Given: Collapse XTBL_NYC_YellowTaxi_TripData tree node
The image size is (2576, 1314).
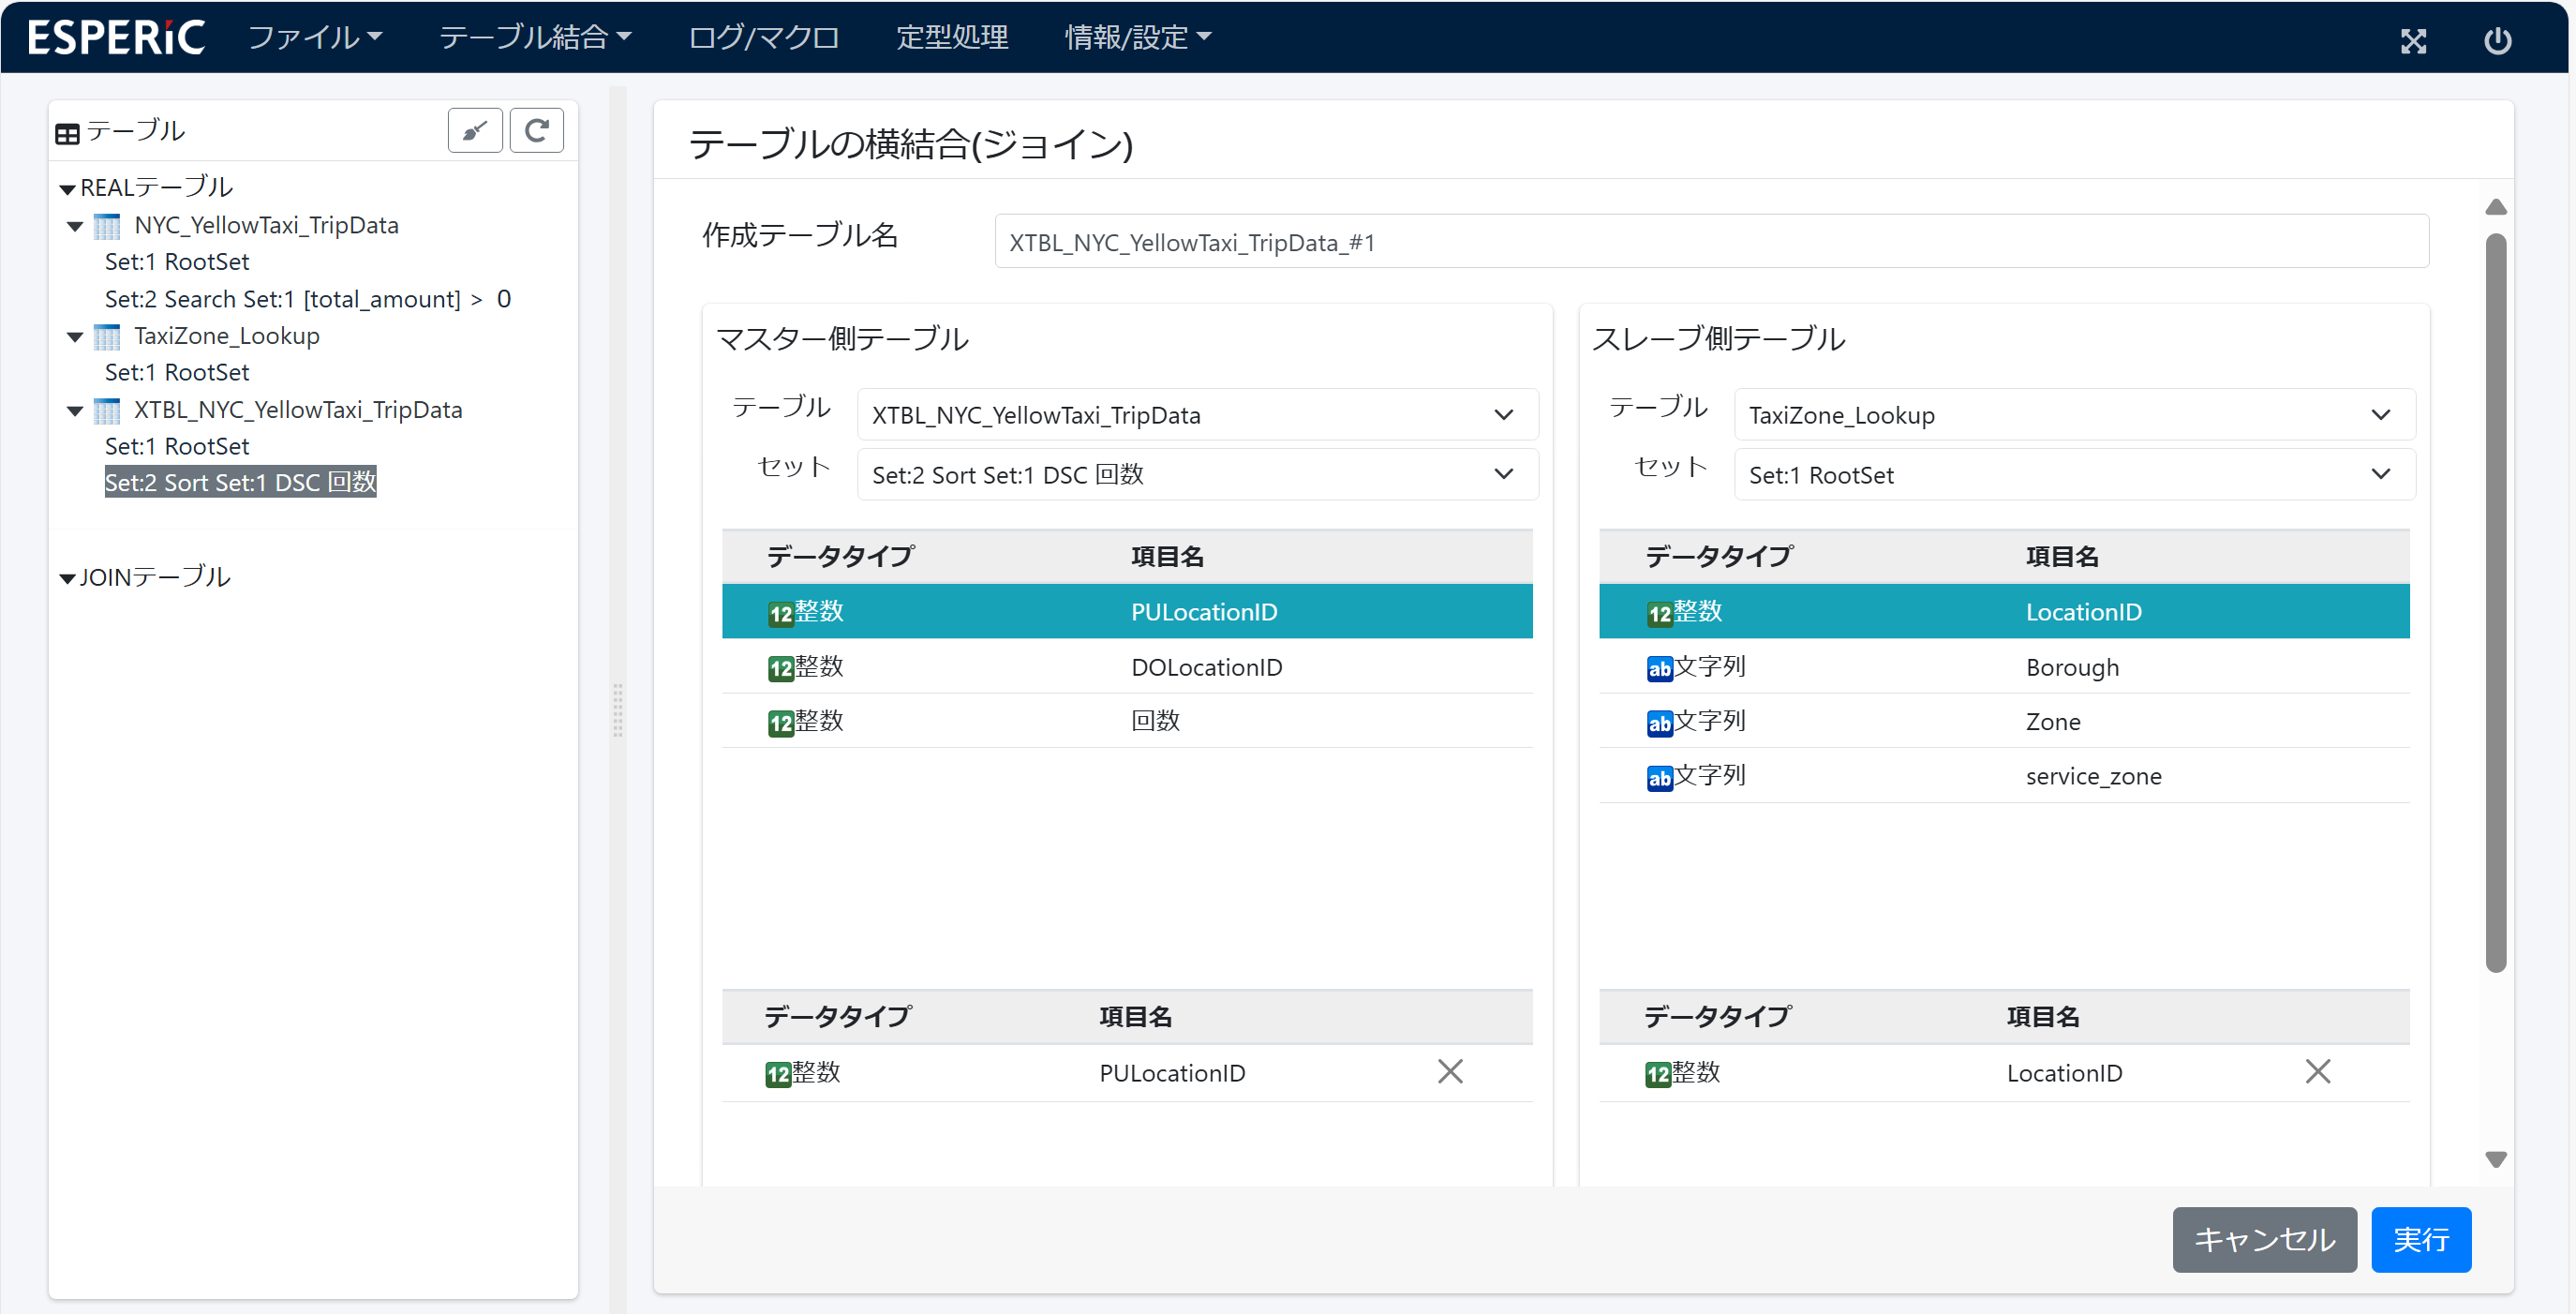Looking at the screenshot, I should (75, 411).
